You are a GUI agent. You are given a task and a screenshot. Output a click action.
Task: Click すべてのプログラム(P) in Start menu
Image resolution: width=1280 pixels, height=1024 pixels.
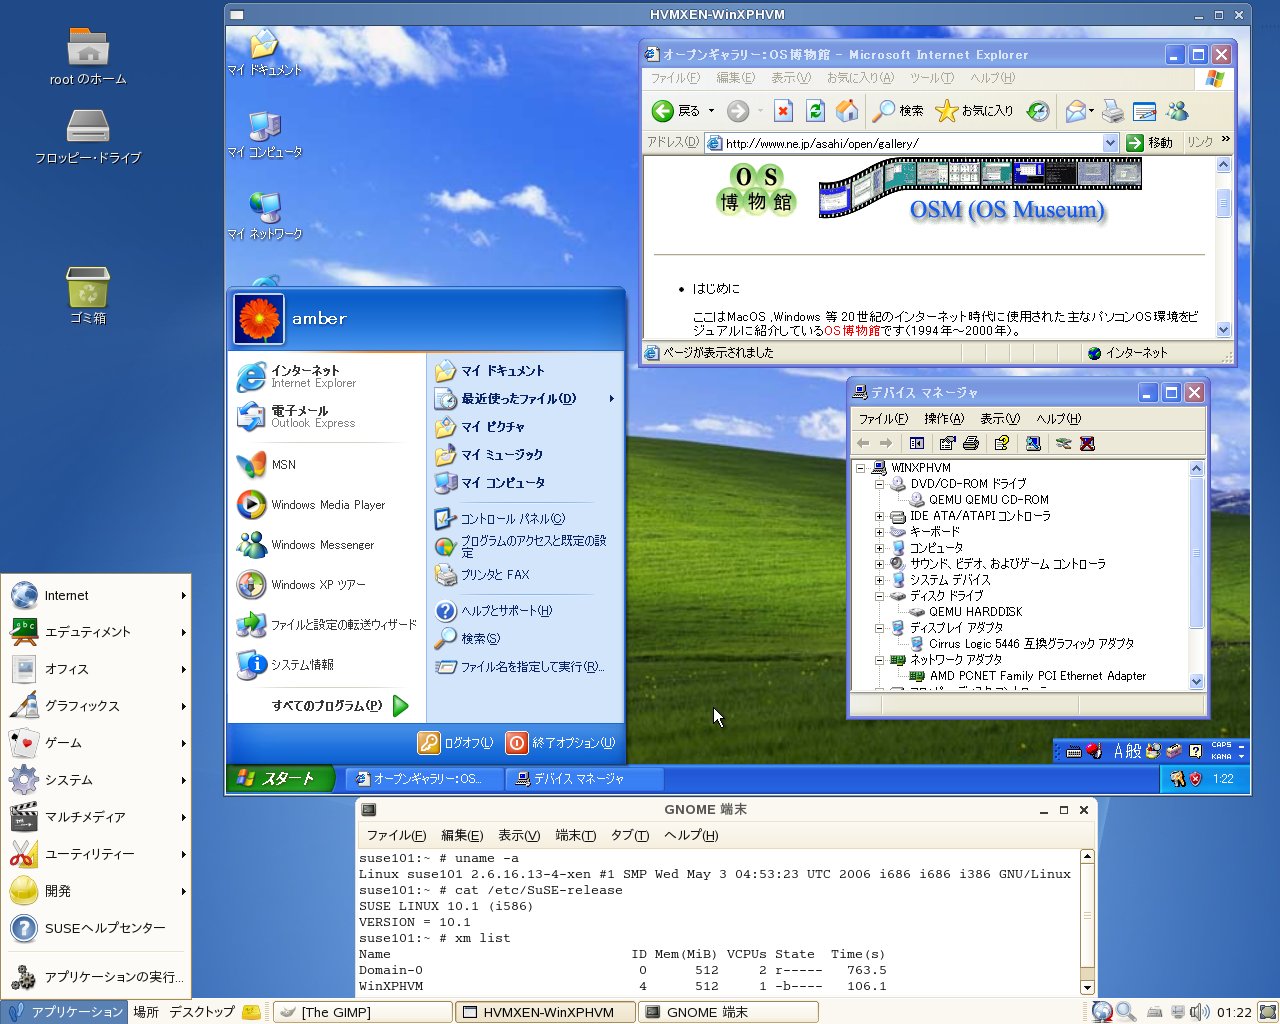point(340,706)
